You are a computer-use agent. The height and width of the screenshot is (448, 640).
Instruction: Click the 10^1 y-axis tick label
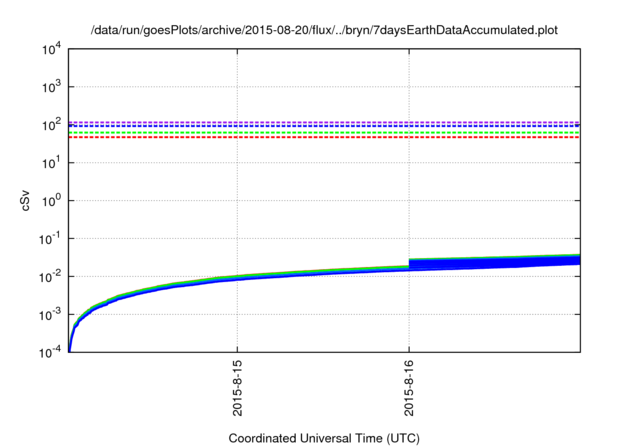(x=51, y=163)
